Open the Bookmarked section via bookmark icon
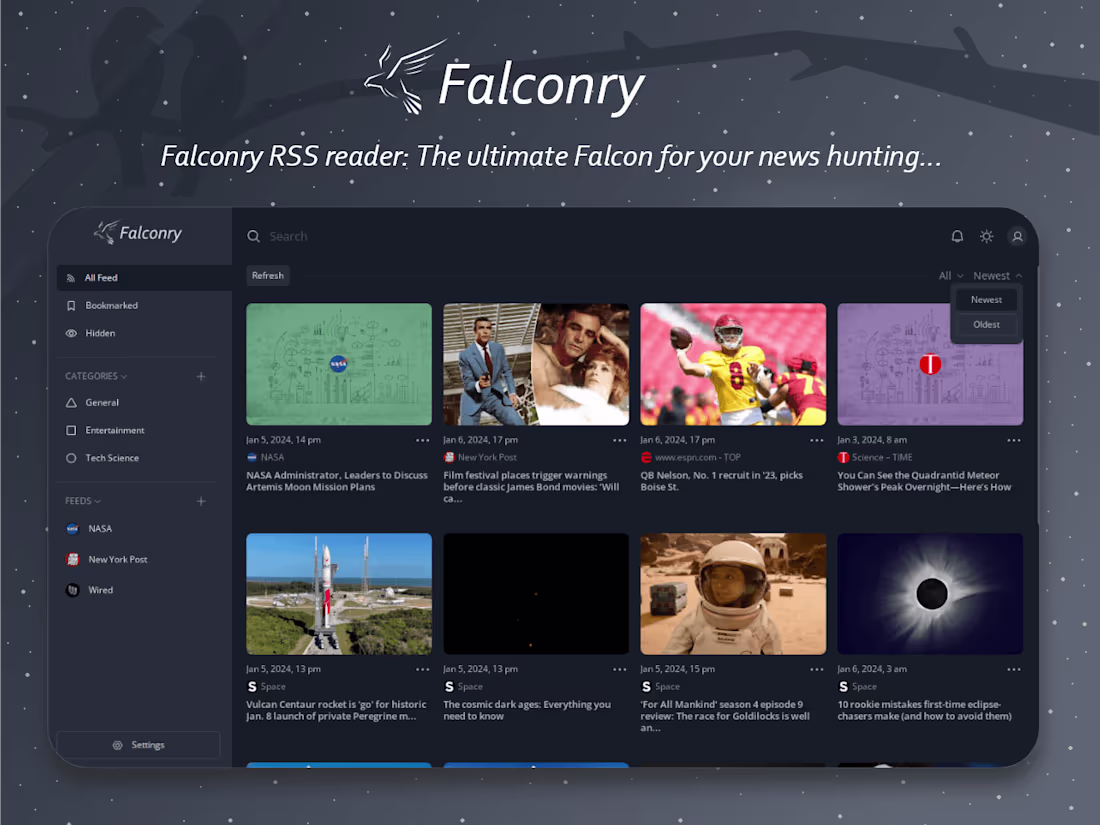 coord(69,305)
